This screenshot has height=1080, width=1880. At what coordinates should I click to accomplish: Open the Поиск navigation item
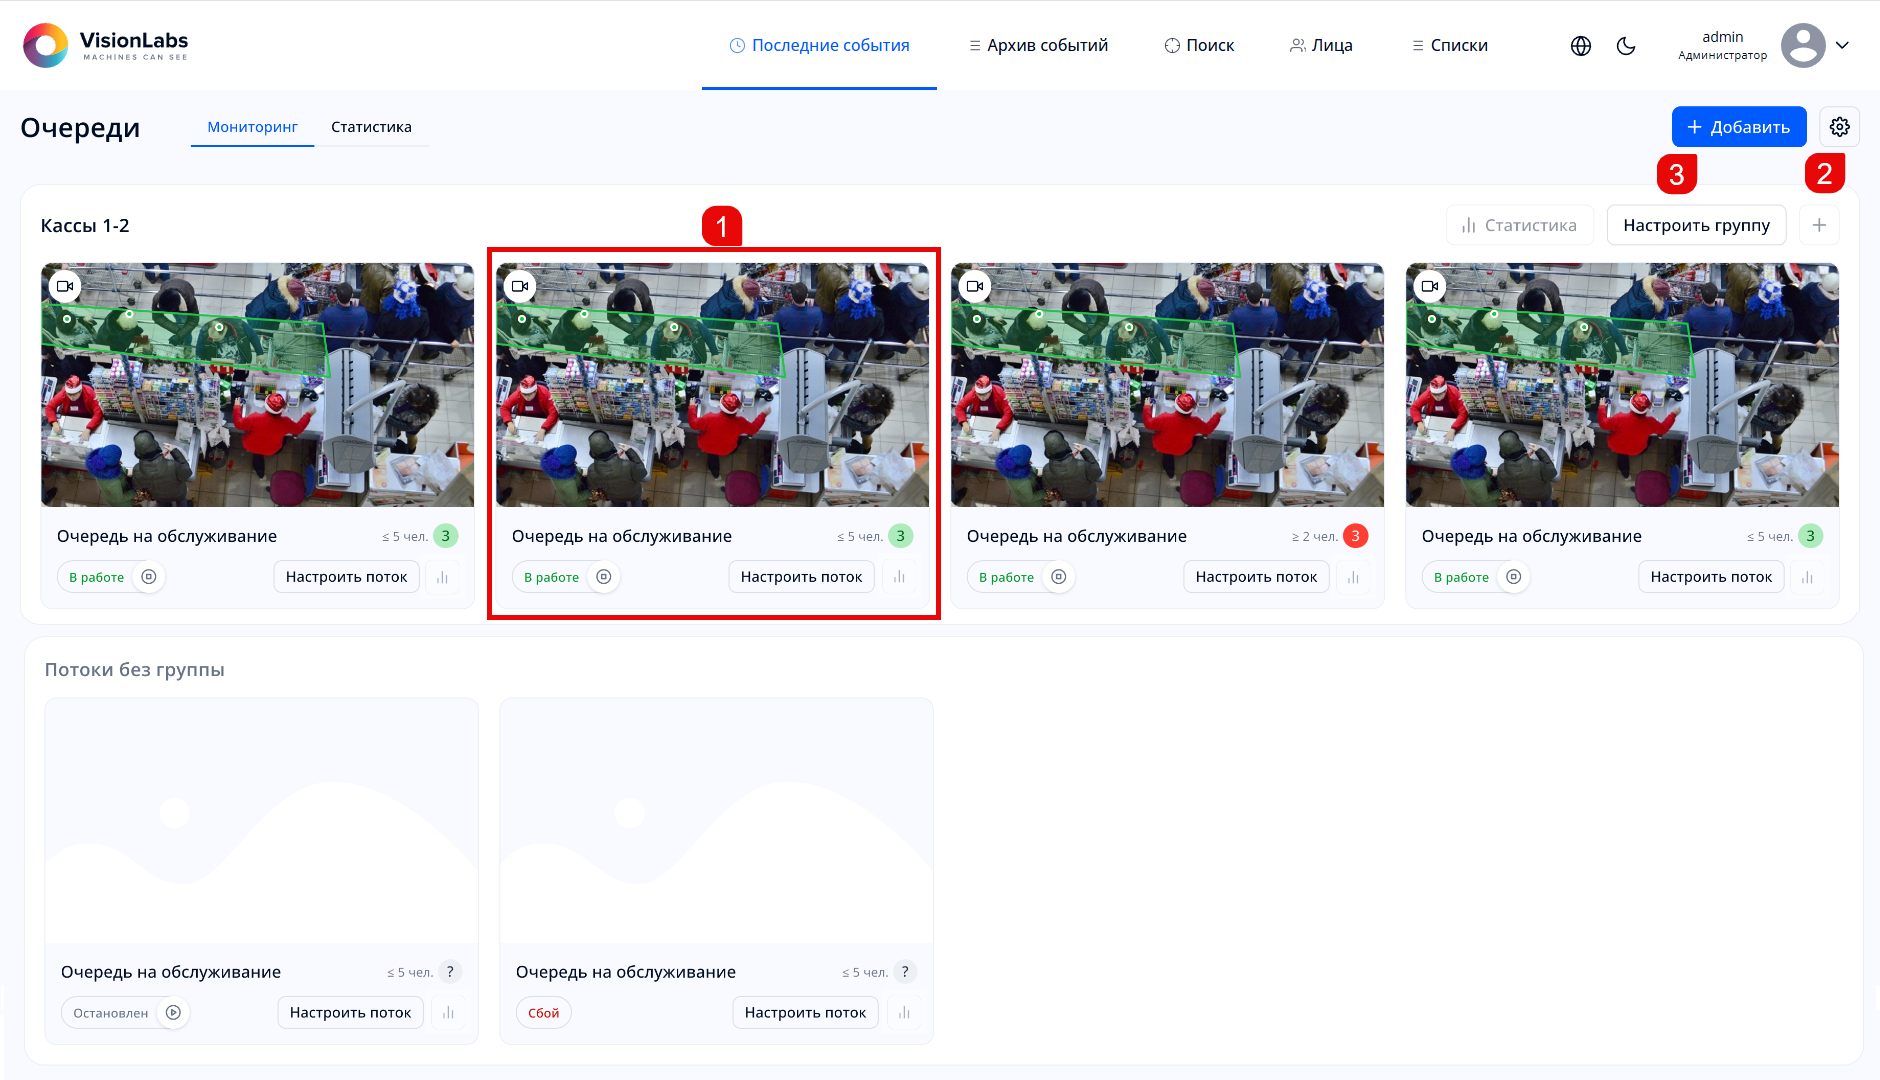click(1199, 46)
